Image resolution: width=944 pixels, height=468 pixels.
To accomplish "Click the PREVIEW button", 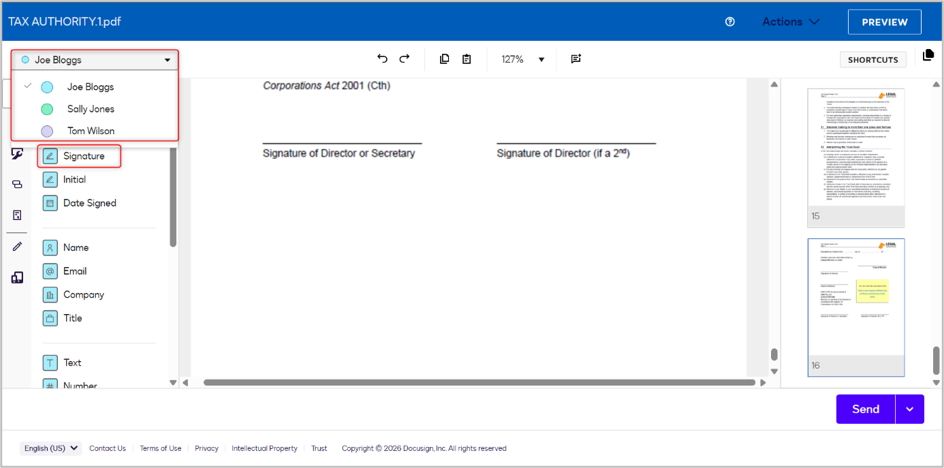I will click(884, 22).
